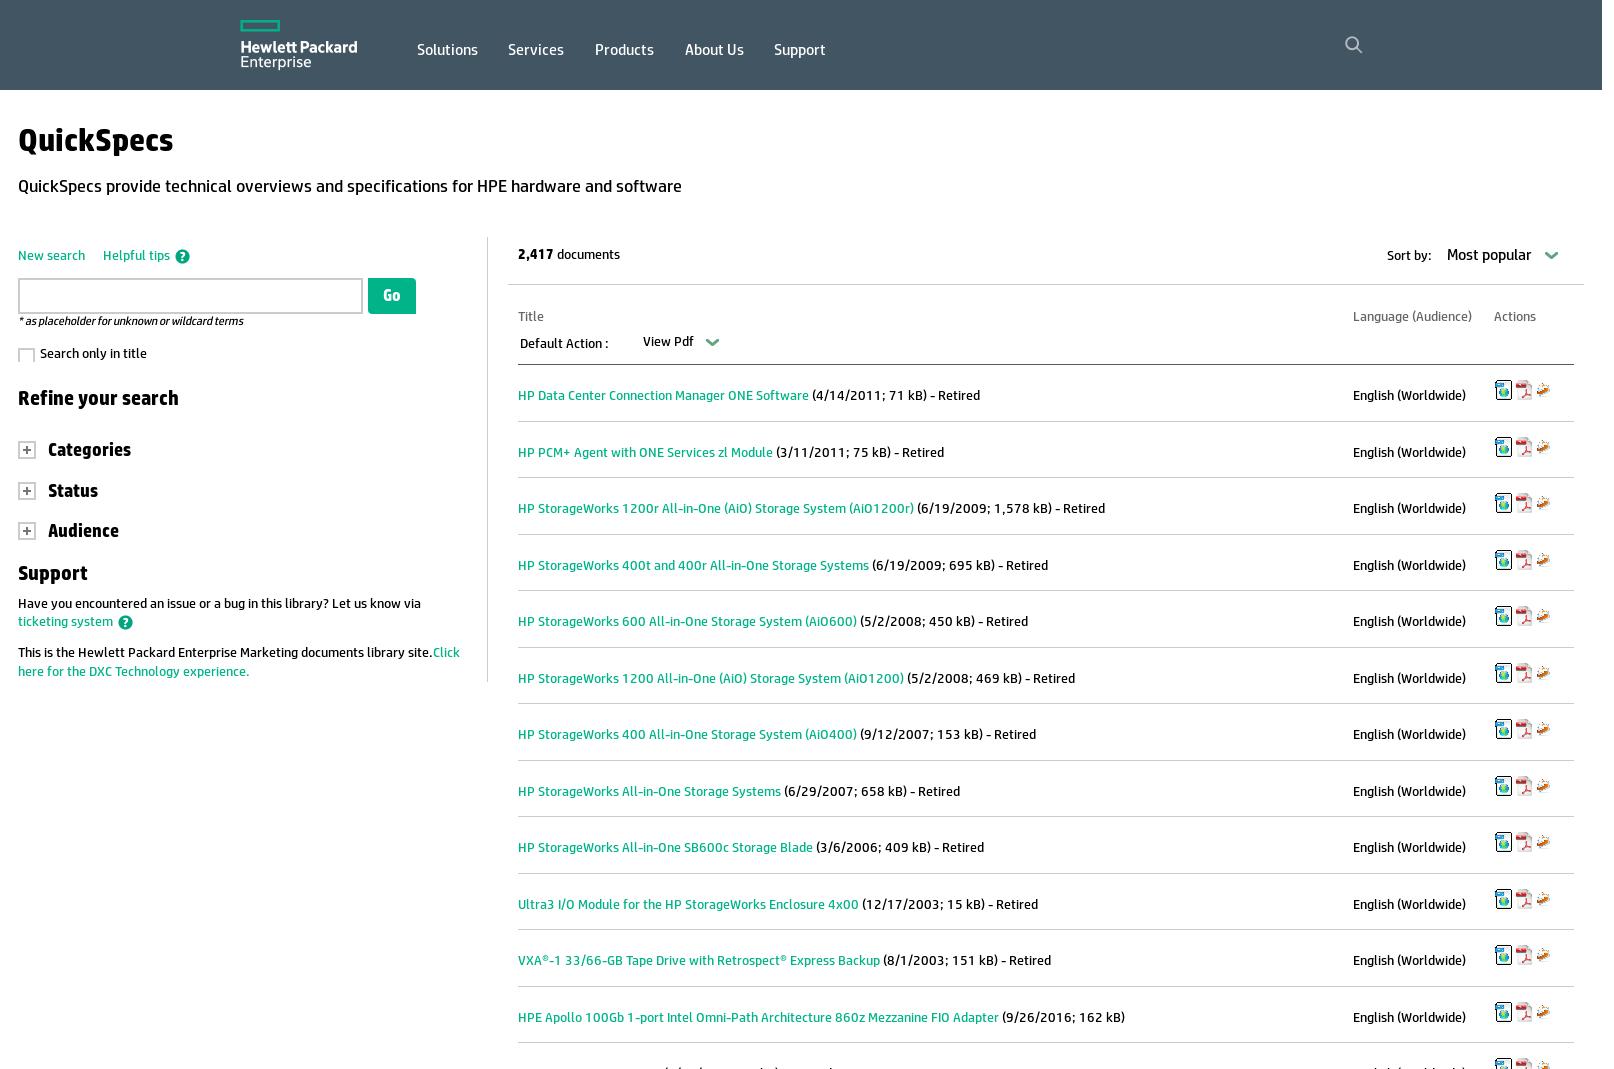The image size is (1614, 1069).
Task: Open PDF icon for StorageWorks 1200 AiO1200 row
Action: (1523, 673)
